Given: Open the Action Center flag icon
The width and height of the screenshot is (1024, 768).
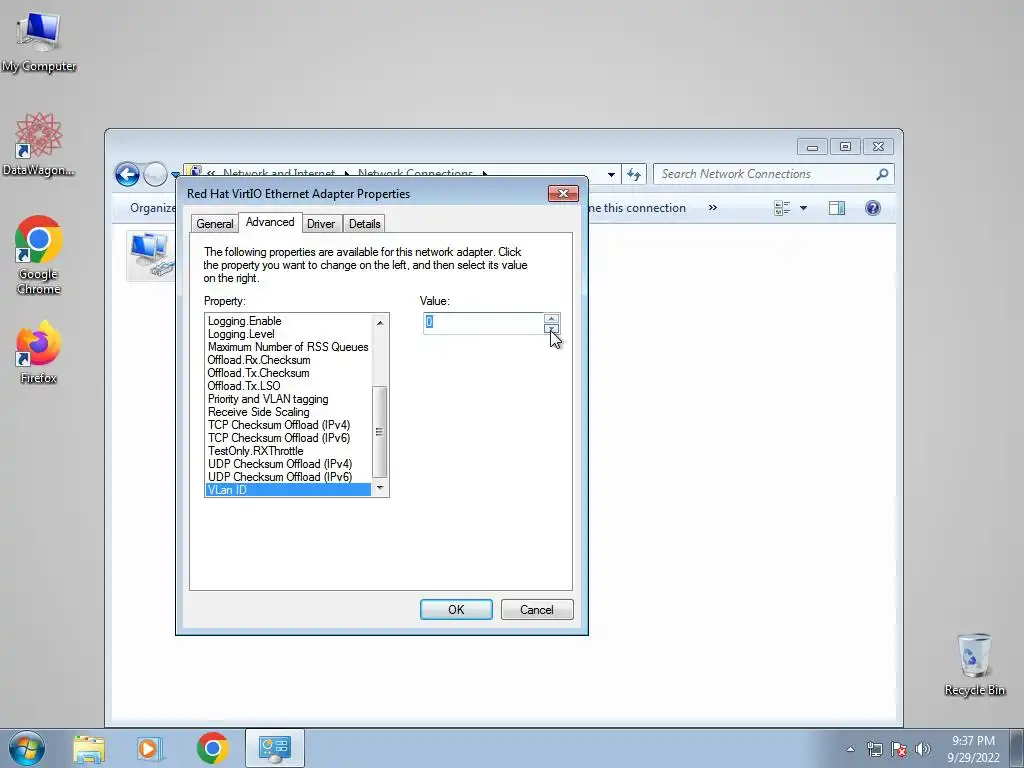Looking at the screenshot, I should [899, 750].
